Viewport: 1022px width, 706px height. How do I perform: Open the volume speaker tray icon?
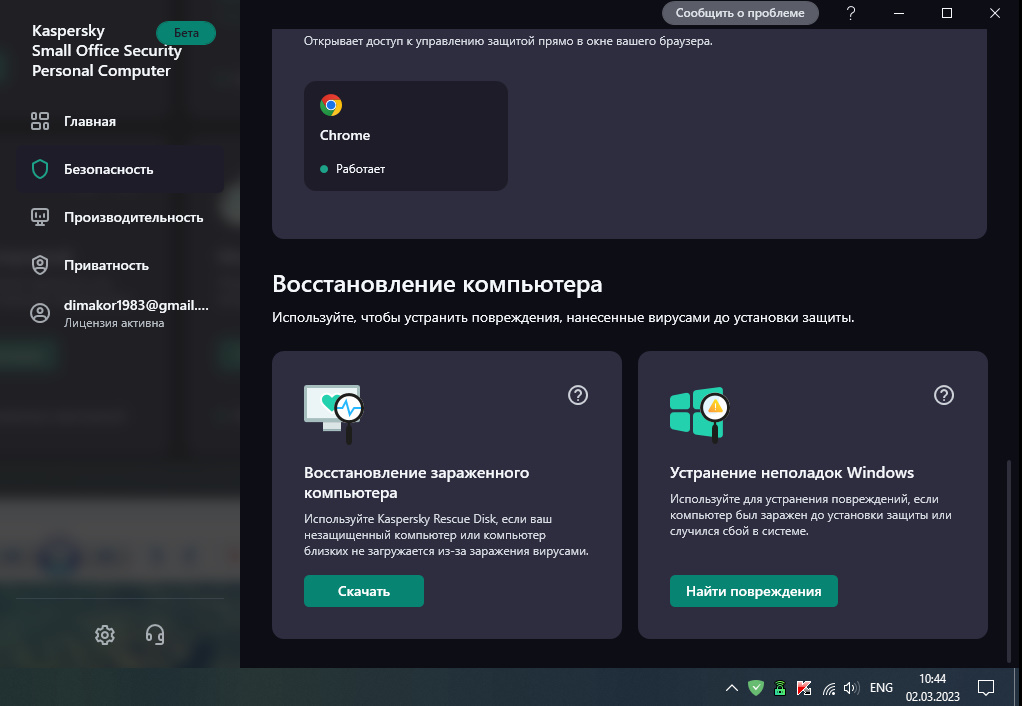851,688
